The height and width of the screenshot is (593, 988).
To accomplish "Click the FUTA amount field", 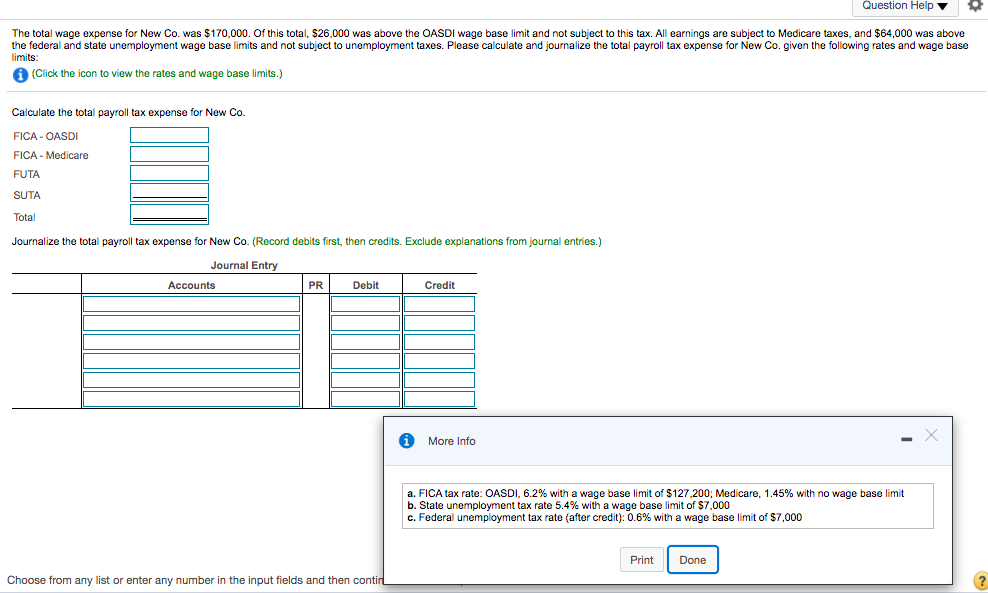I will 168,174.
